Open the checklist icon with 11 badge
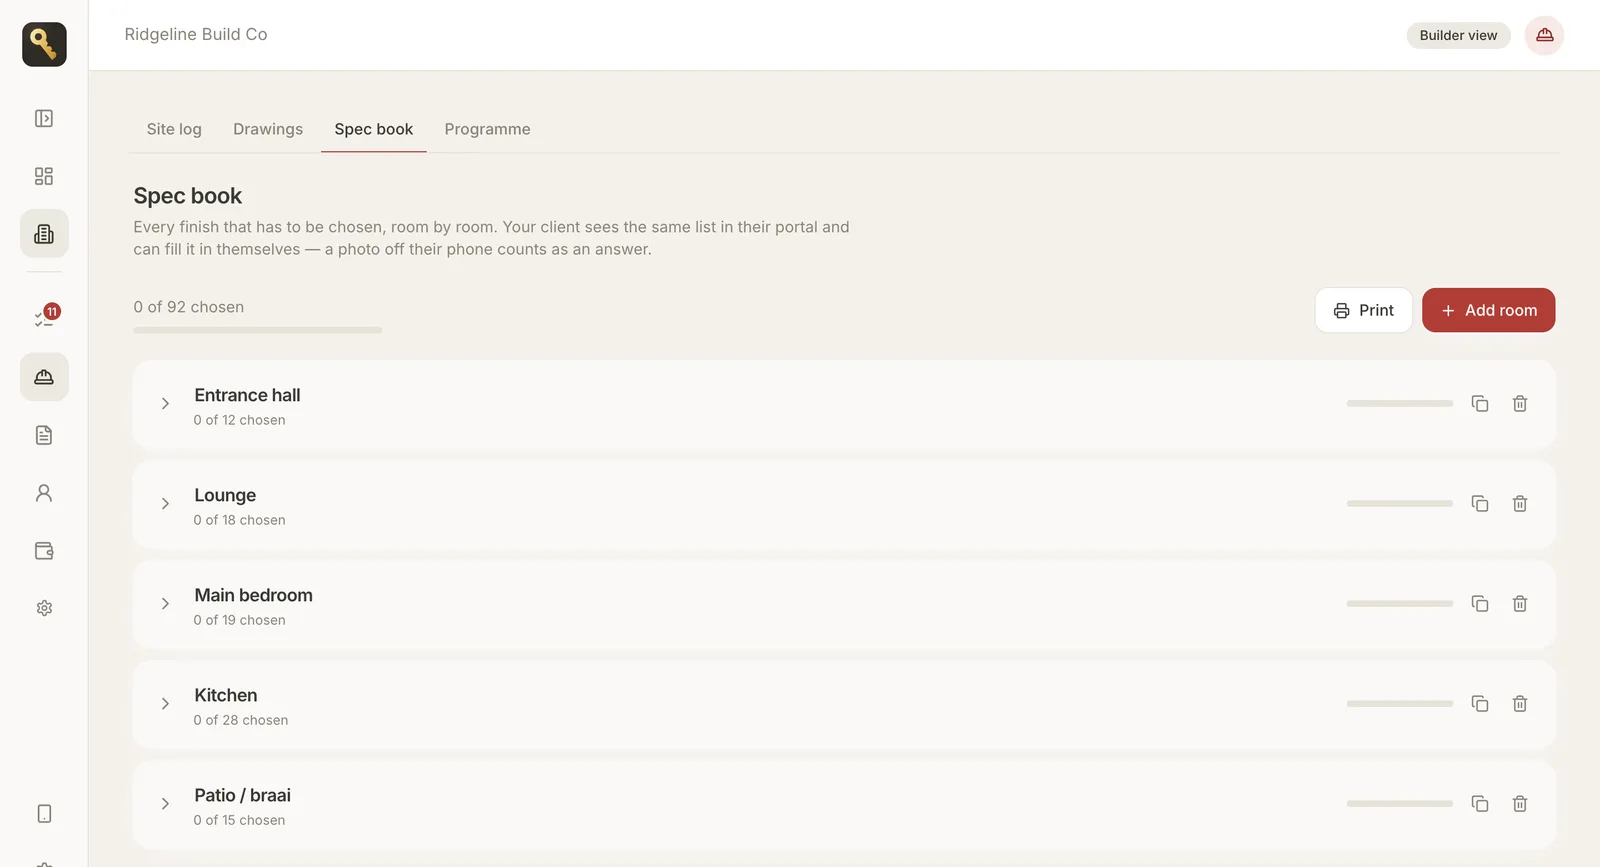 click(44, 318)
